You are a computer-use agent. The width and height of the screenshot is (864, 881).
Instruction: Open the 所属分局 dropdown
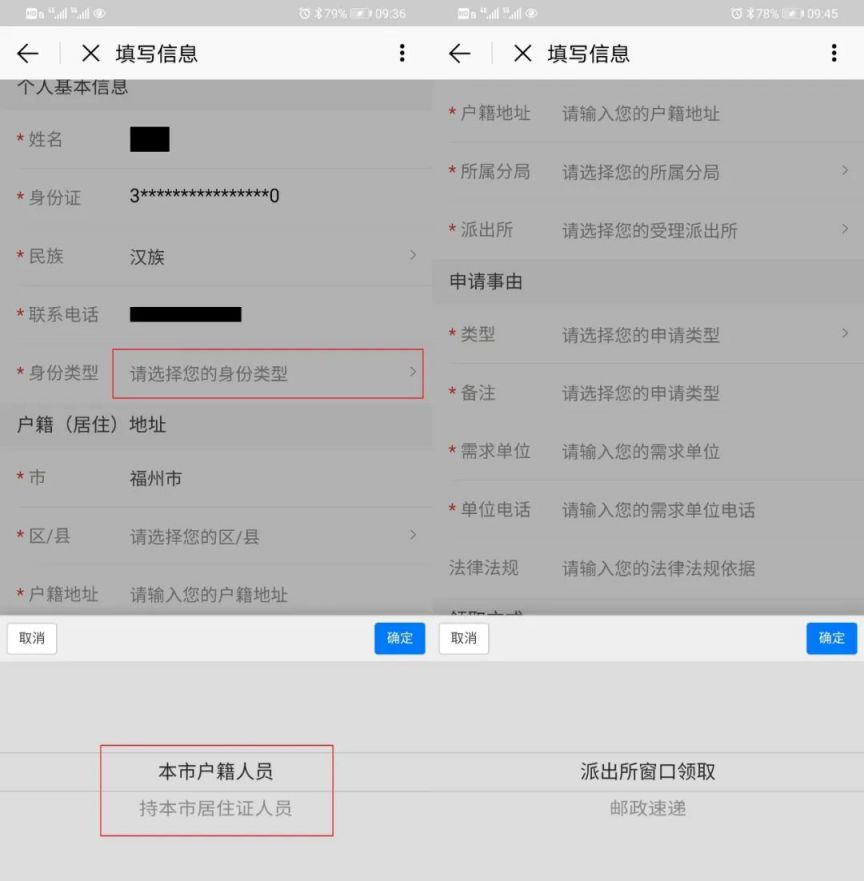700,172
